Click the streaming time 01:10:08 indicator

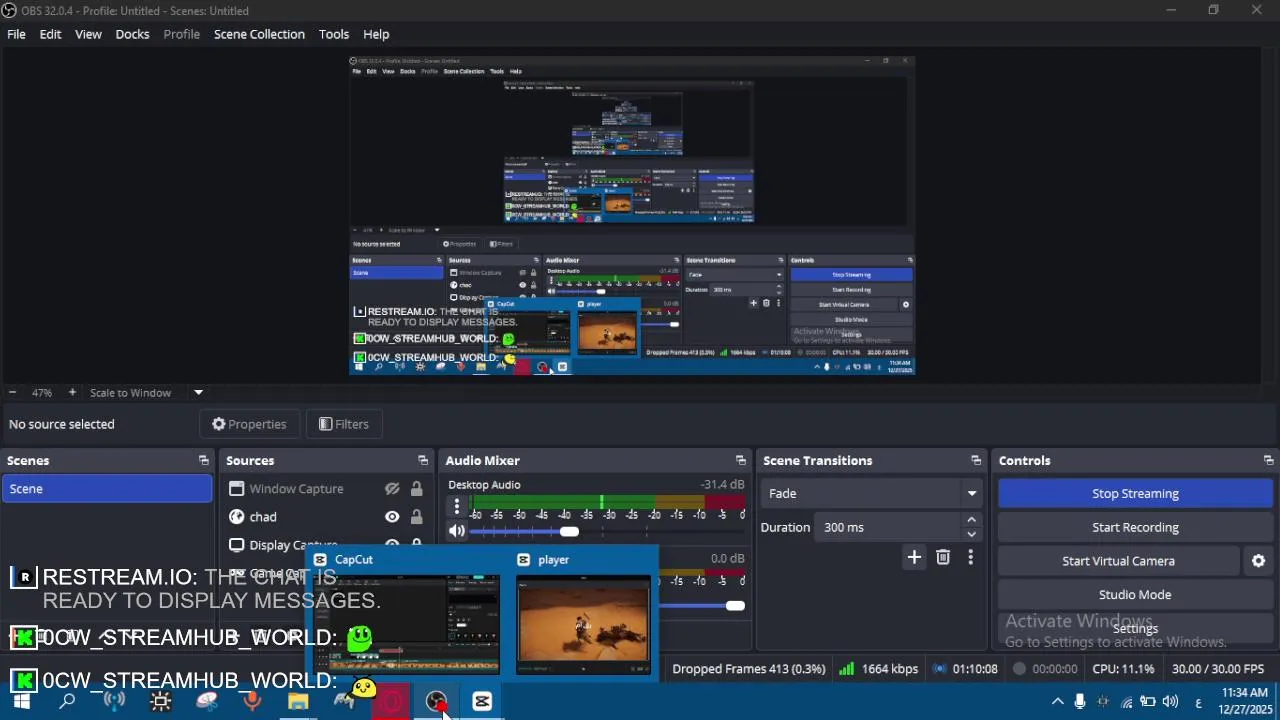point(965,669)
